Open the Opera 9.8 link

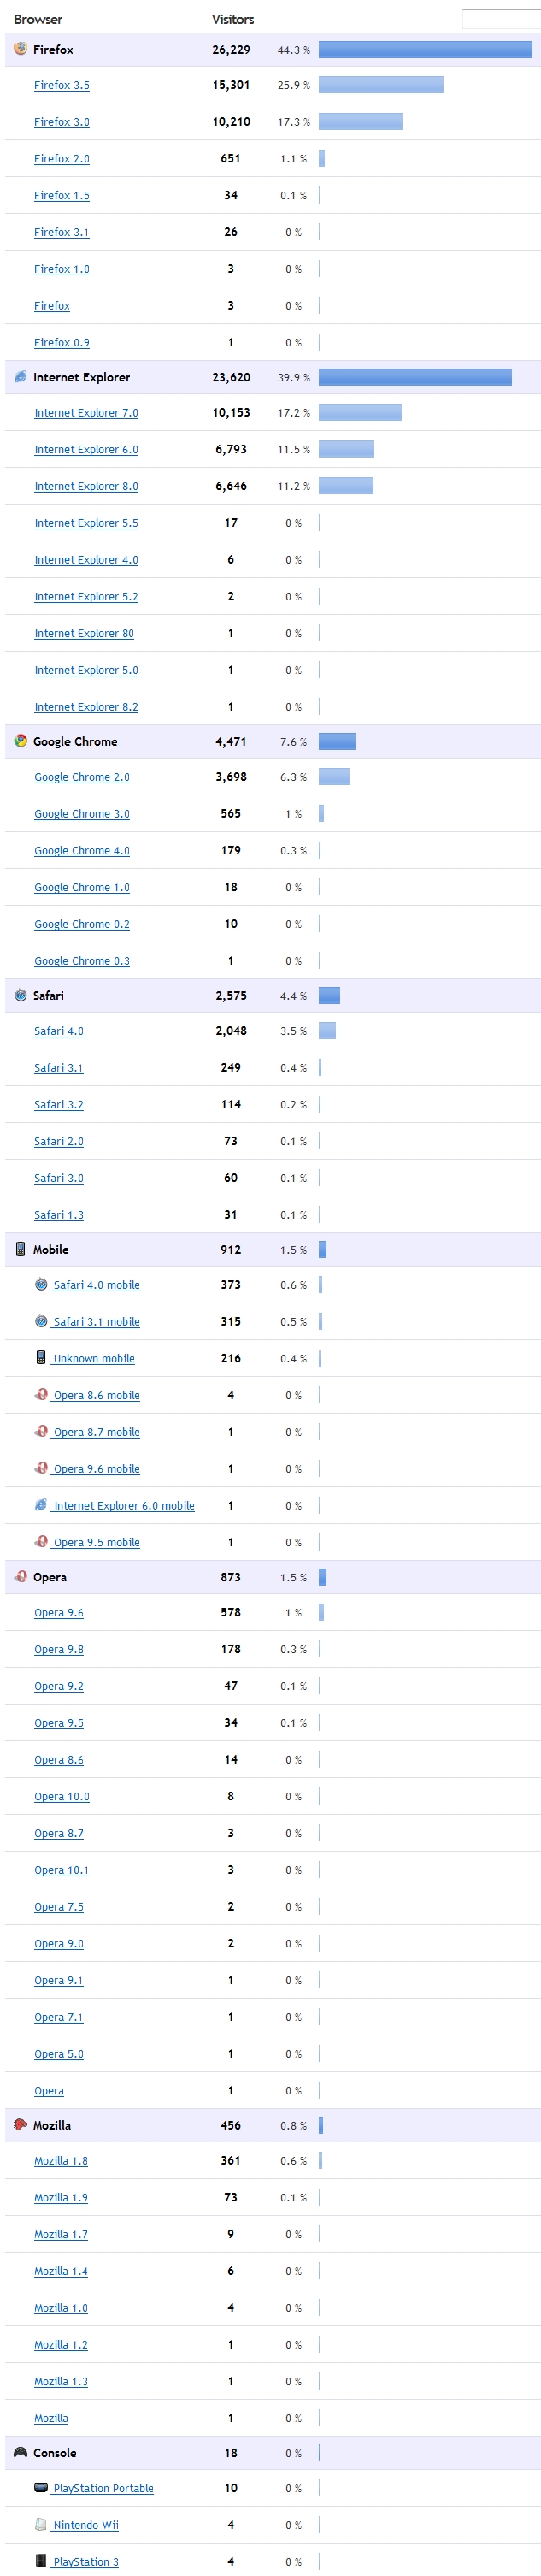pos(59,1650)
